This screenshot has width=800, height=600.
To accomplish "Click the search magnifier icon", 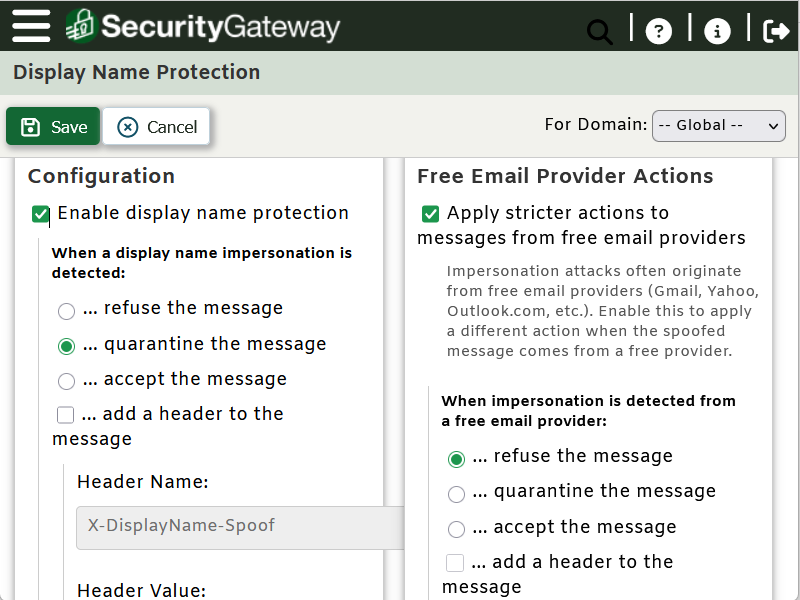I will pyautogui.click(x=599, y=31).
